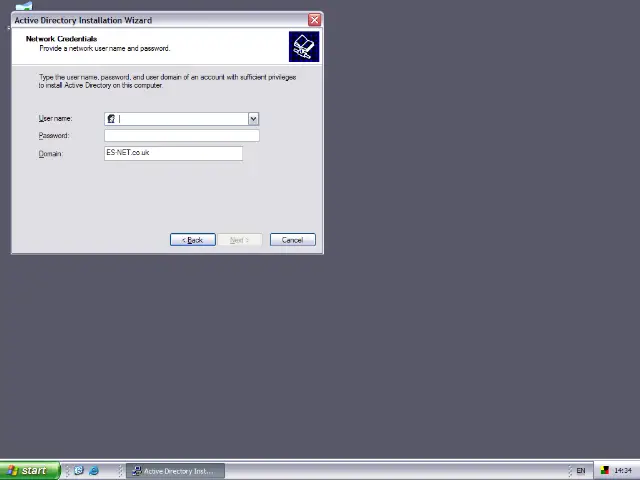Click the Active Directory Installation Wizard title bar
The image size is (640, 480).
[150, 20]
